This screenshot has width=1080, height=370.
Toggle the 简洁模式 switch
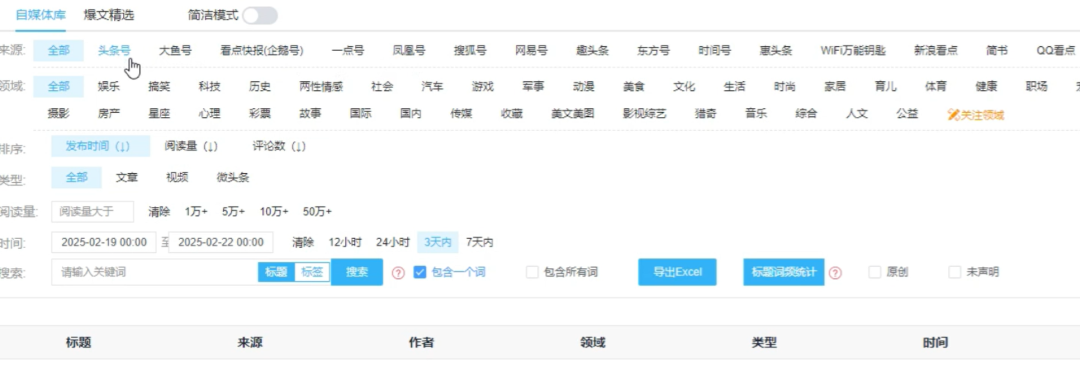260,15
